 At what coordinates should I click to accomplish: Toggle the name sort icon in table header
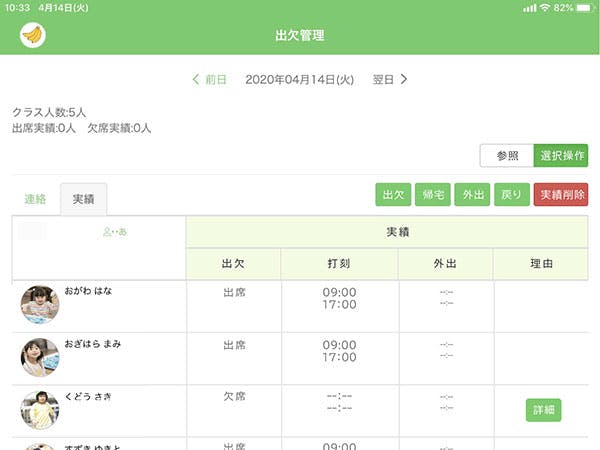115,232
